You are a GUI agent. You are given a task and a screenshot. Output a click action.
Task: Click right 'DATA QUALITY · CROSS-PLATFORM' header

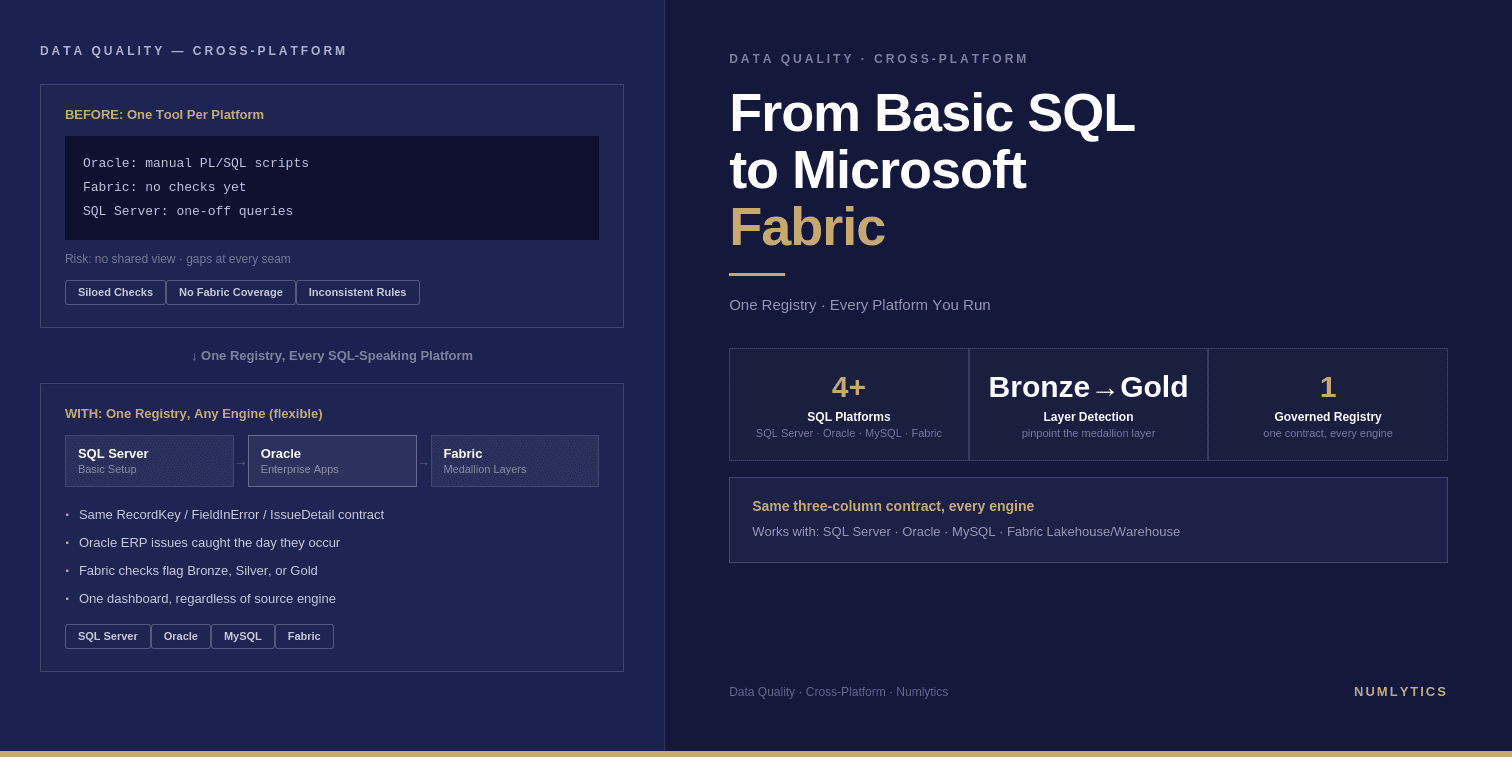coord(879,59)
